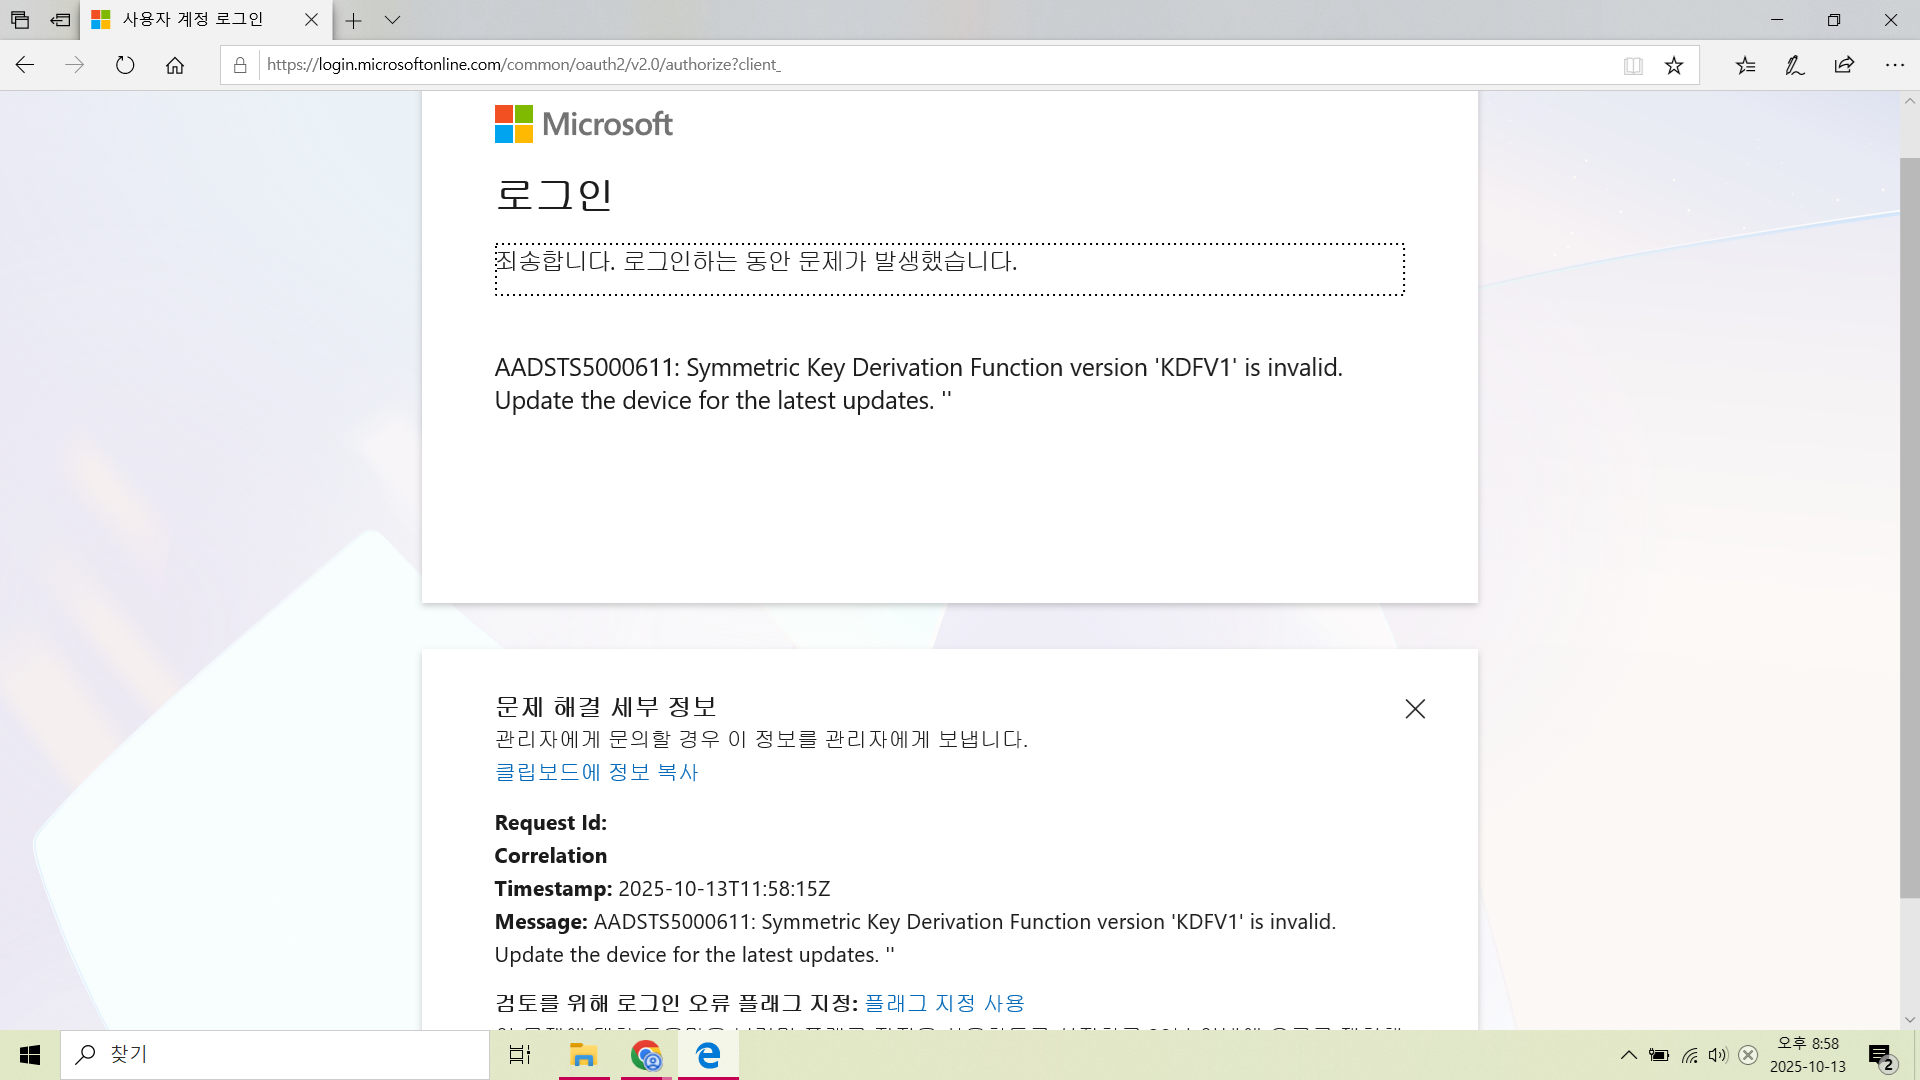Image resolution: width=1920 pixels, height=1080 pixels.
Task: Open the Action Center notifications
Action: [x=1882, y=1056]
